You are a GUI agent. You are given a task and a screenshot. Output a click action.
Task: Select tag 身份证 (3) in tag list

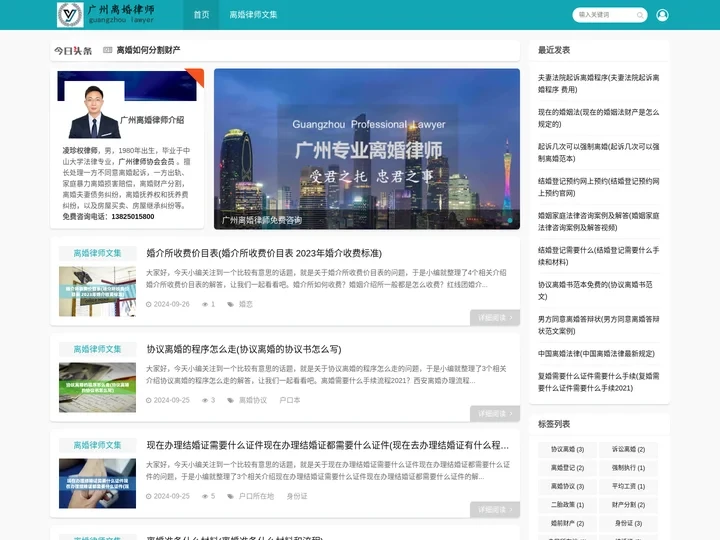tap(628, 523)
